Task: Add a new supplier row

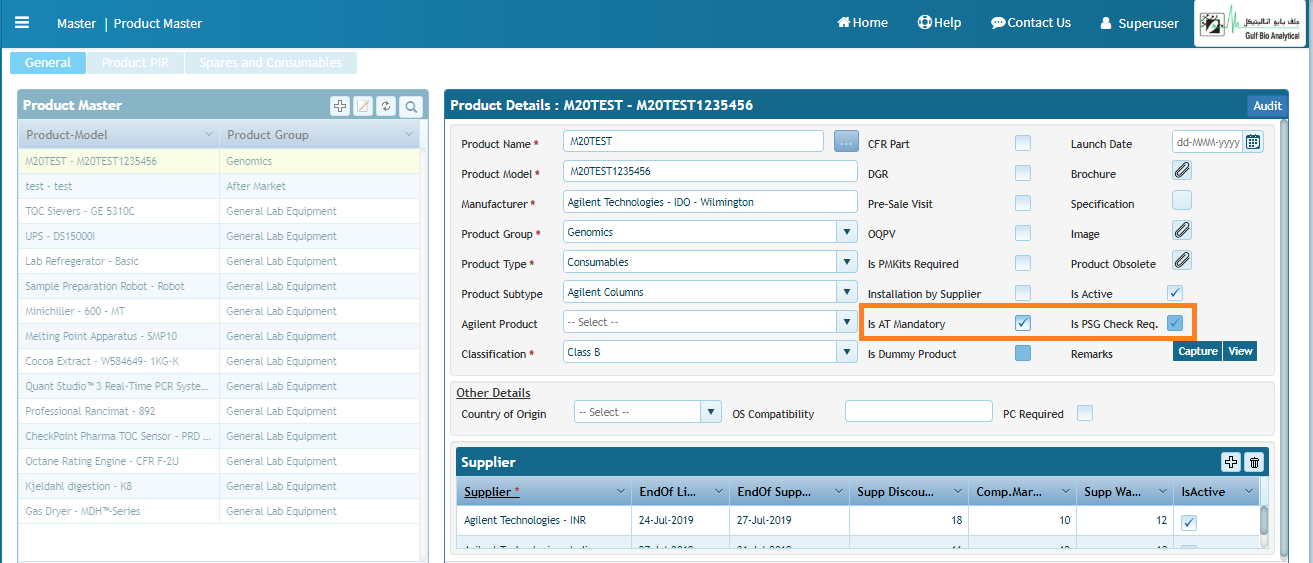Action: pyautogui.click(x=1231, y=462)
